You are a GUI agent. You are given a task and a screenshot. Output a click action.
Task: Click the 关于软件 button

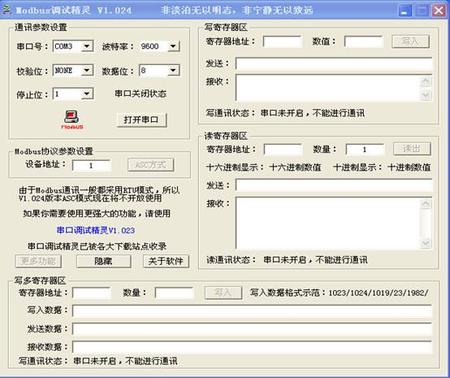coord(166,261)
